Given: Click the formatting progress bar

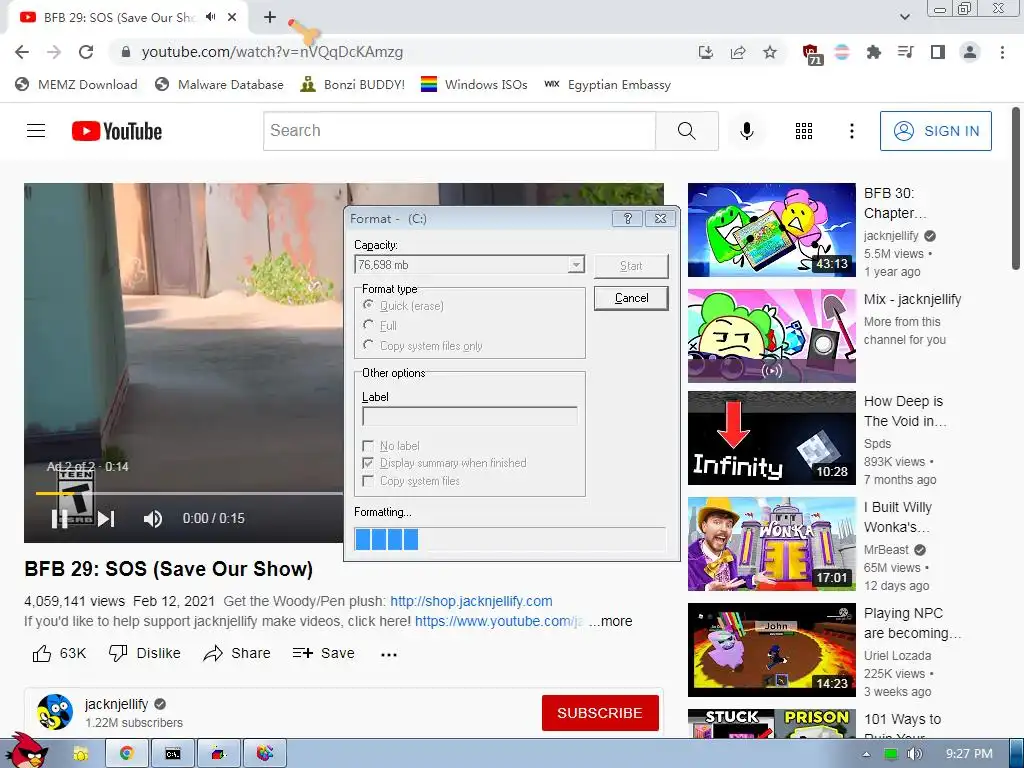Looking at the screenshot, I should coord(510,539).
